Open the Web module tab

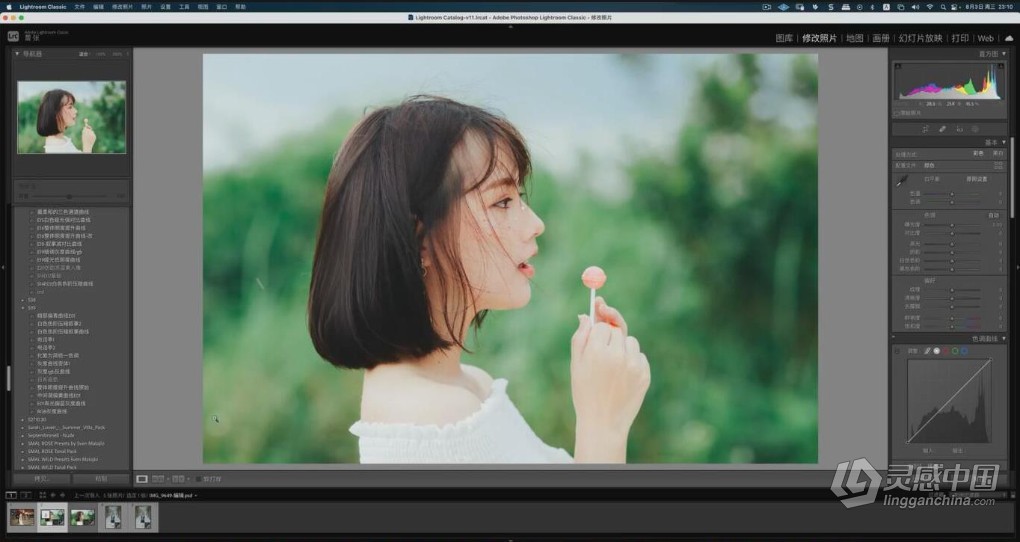[985, 38]
